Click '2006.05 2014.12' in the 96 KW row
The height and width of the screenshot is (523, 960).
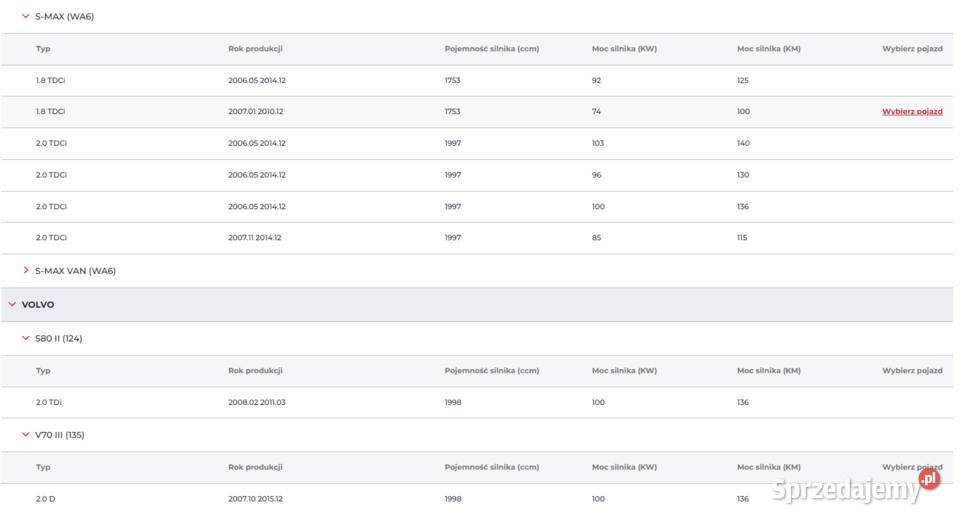(257, 175)
